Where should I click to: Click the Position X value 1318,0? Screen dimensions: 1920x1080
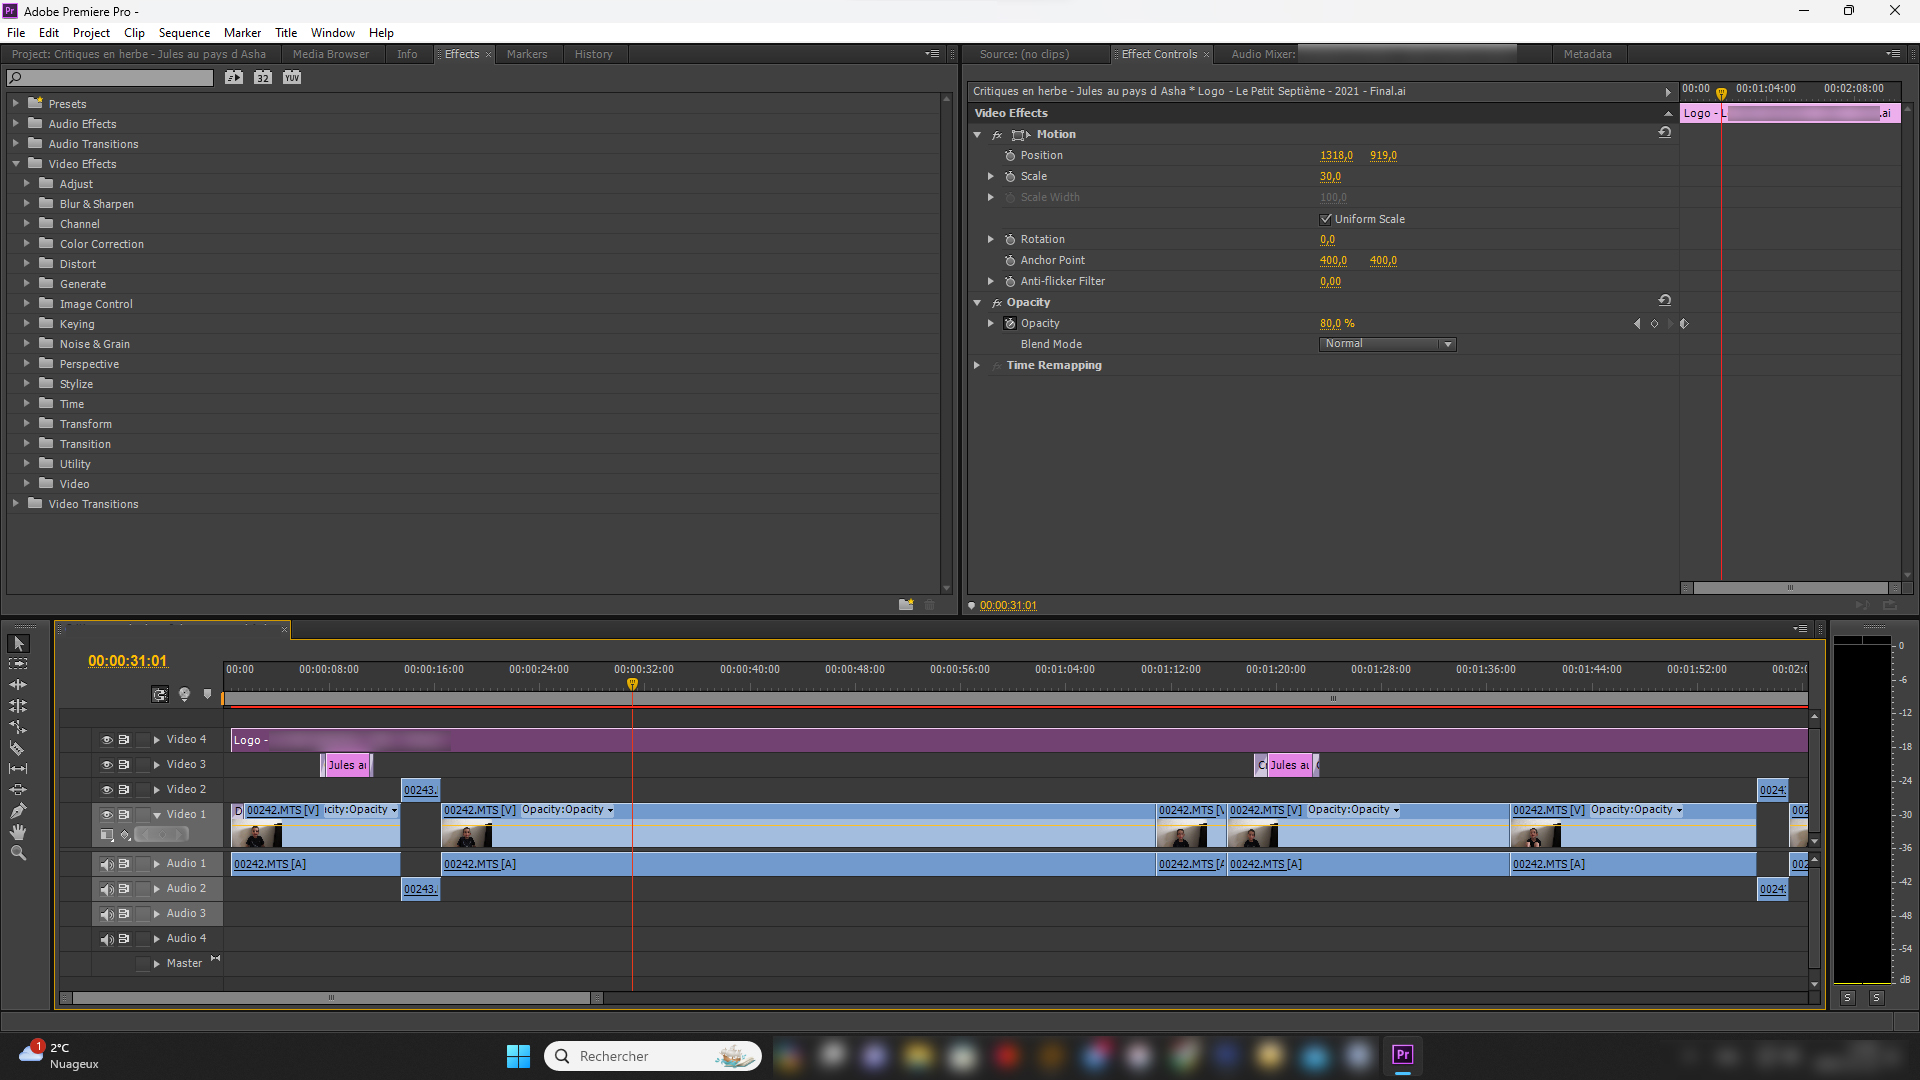[1336, 155]
